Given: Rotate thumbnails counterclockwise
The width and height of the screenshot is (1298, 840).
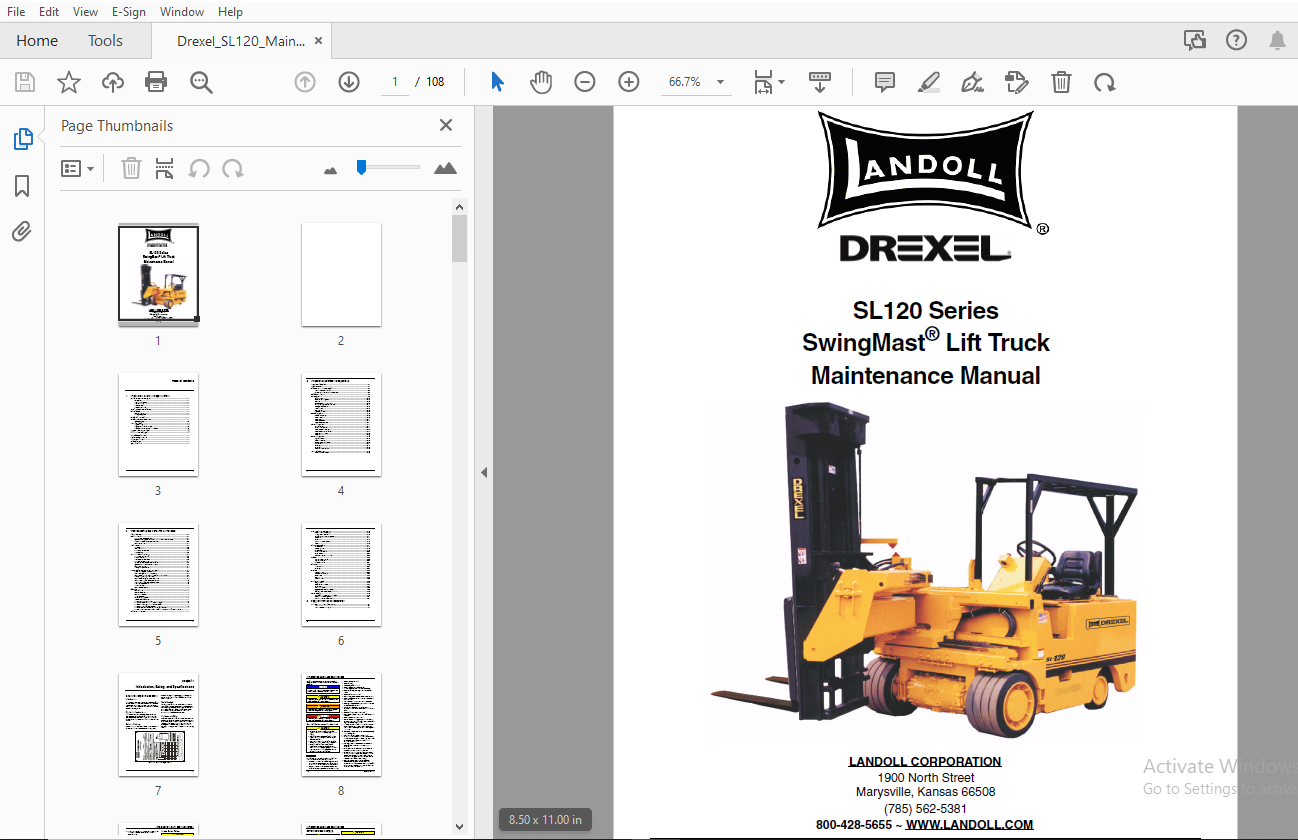Looking at the screenshot, I should tap(199, 168).
